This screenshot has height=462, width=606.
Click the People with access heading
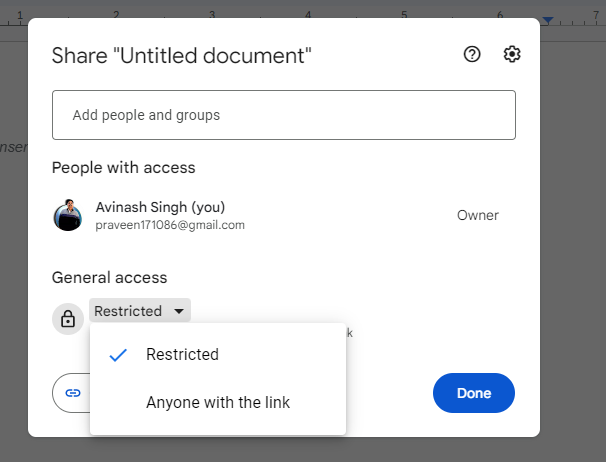[124, 168]
